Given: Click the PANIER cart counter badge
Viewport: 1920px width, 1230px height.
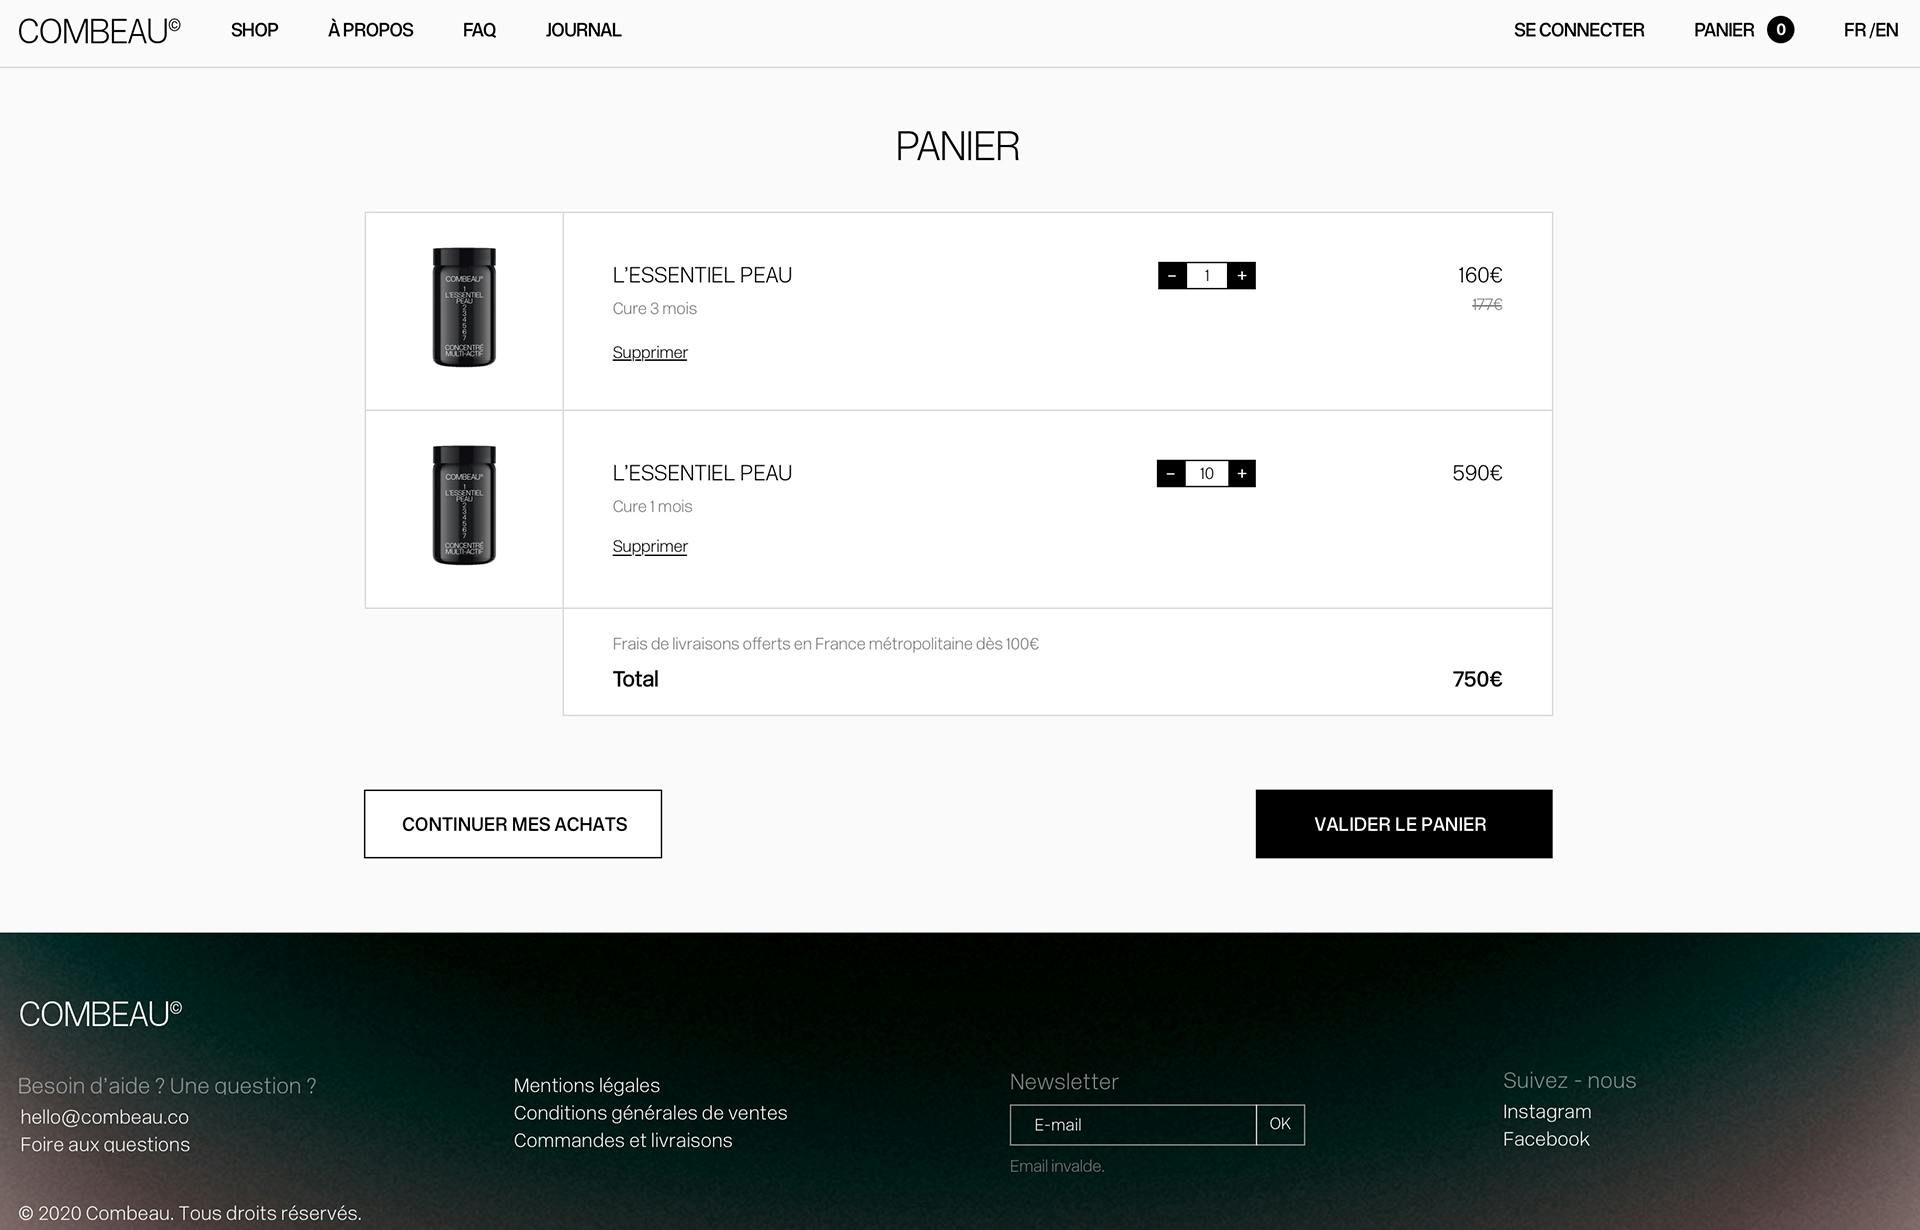Looking at the screenshot, I should pos(1781,30).
